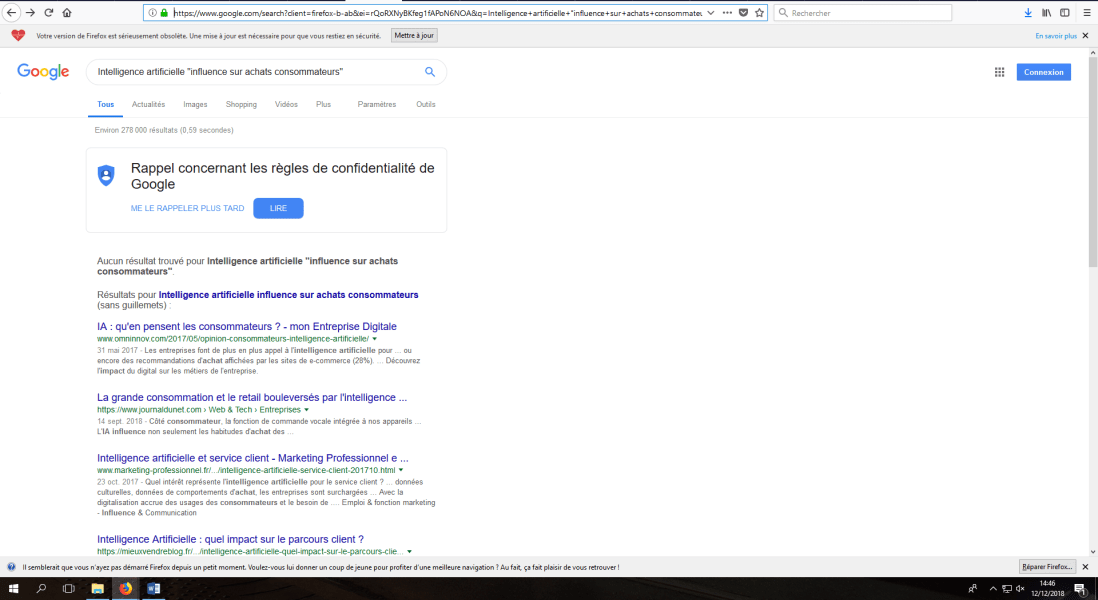Switch to the Actualités search tab
This screenshot has height=600, width=1098.
[x=148, y=104]
